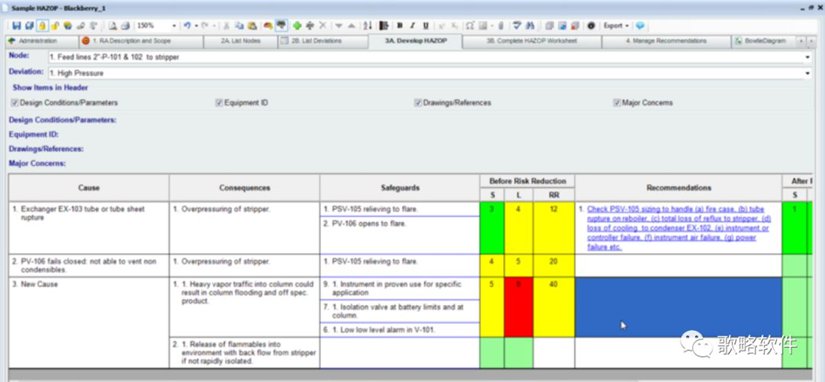Screen dimensions: 825x382
Task: Select safeguard 'Isolation valve at battery limits'
Action: click(x=399, y=311)
